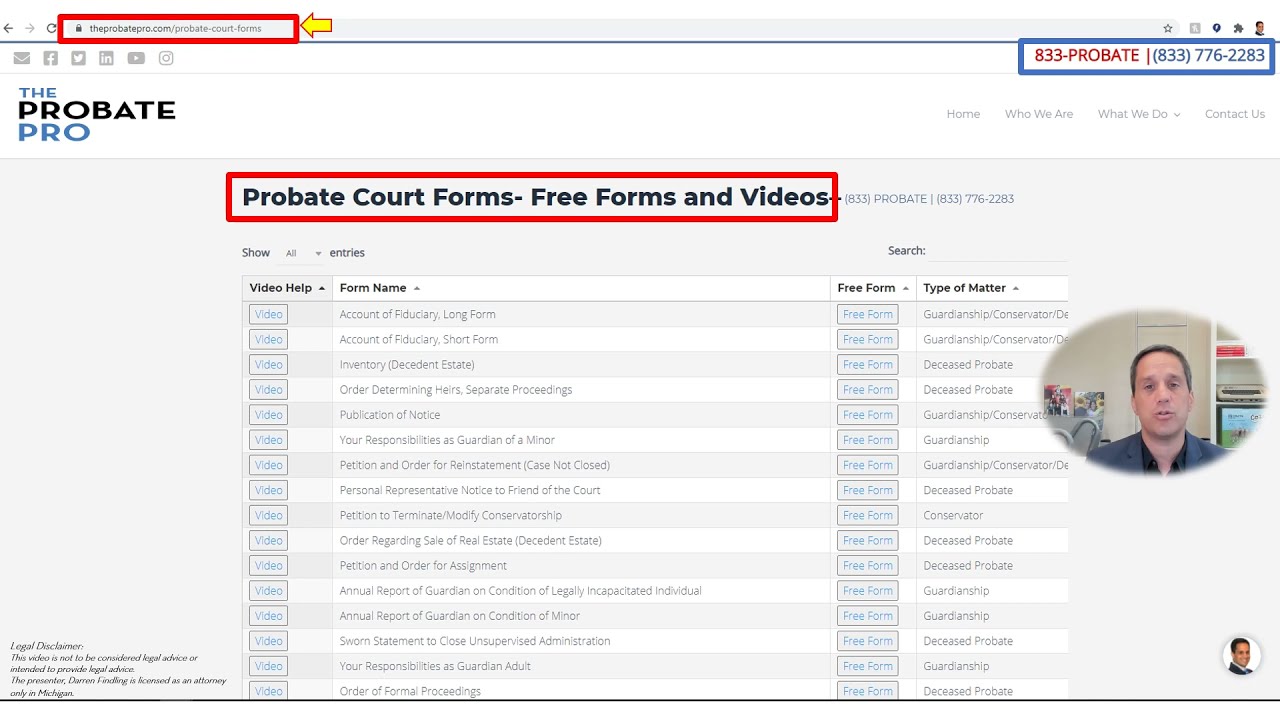Viewport: 1280px width, 720px height.
Task: Watch Video for Petition to Terminate/Modify Conservatorship
Action: [x=268, y=515]
